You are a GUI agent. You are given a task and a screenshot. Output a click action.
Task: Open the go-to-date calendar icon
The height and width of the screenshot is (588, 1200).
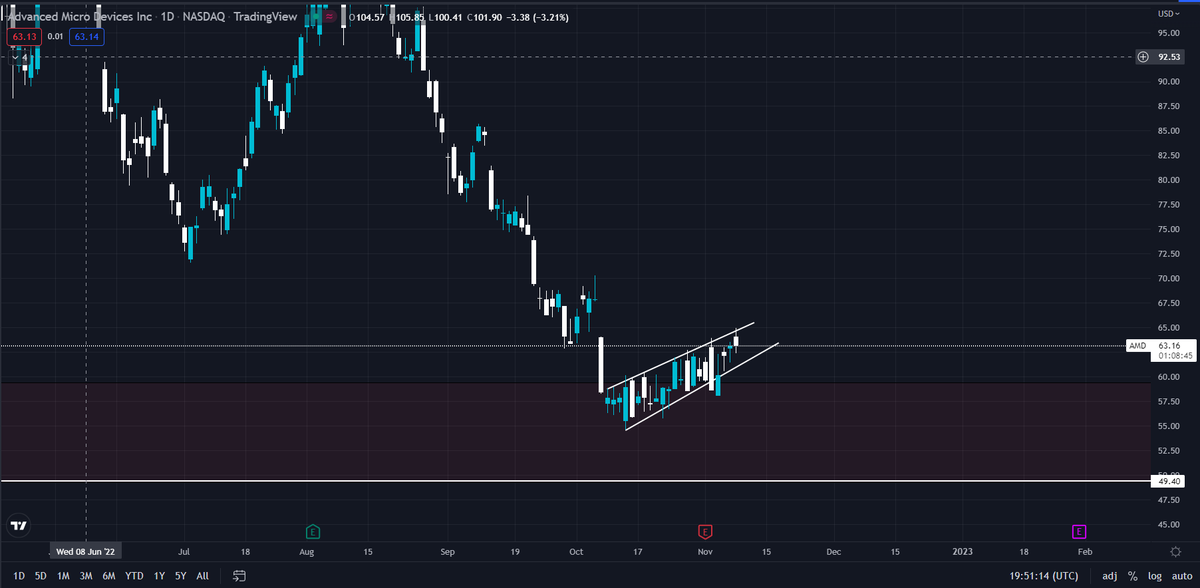coord(239,576)
